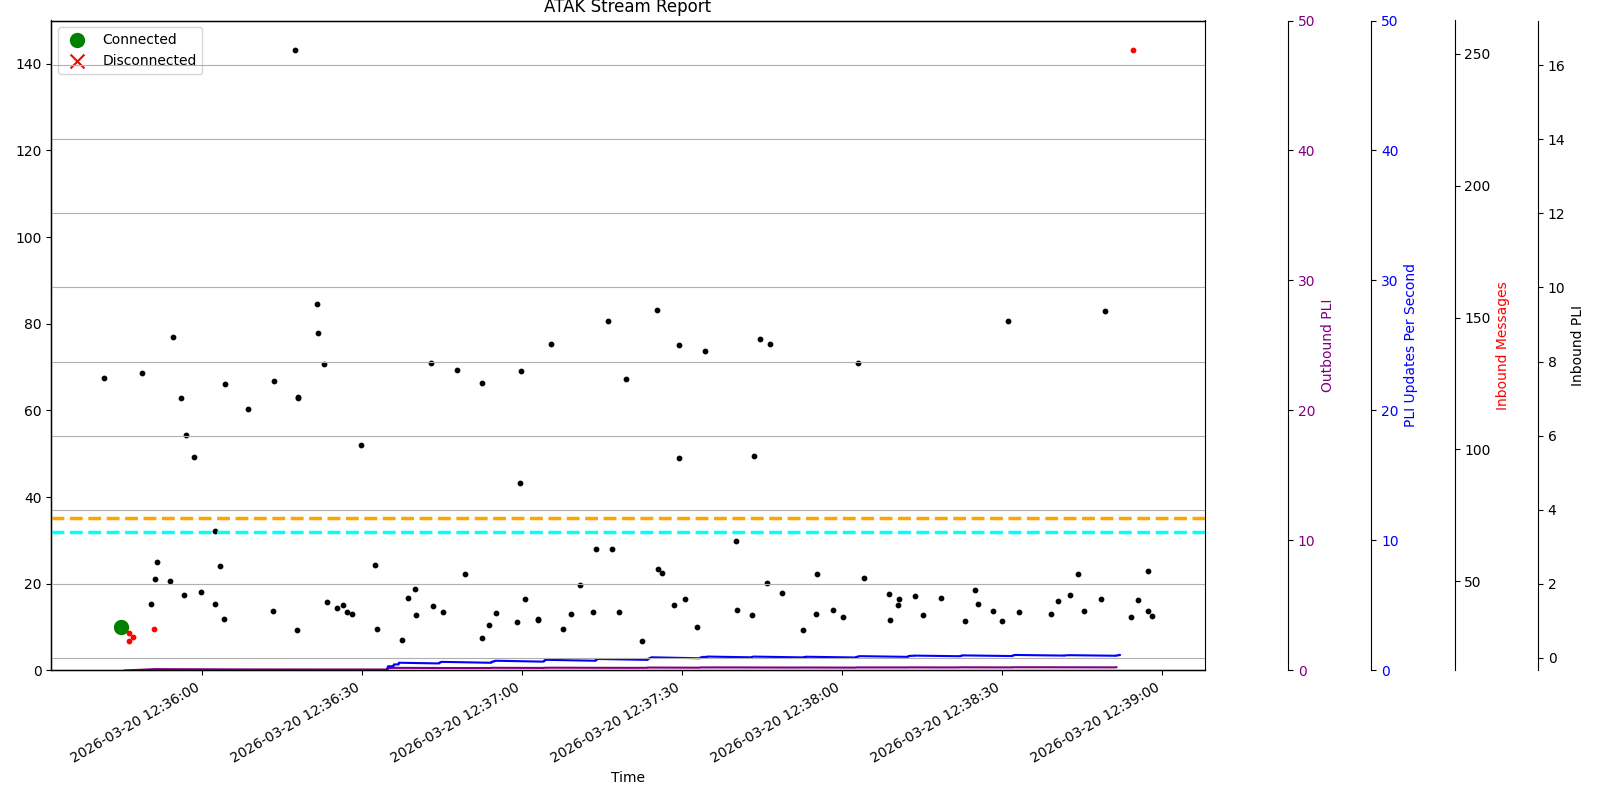The image size is (1600, 800).
Task: Click the red data point at top right
Action: (x=1133, y=50)
